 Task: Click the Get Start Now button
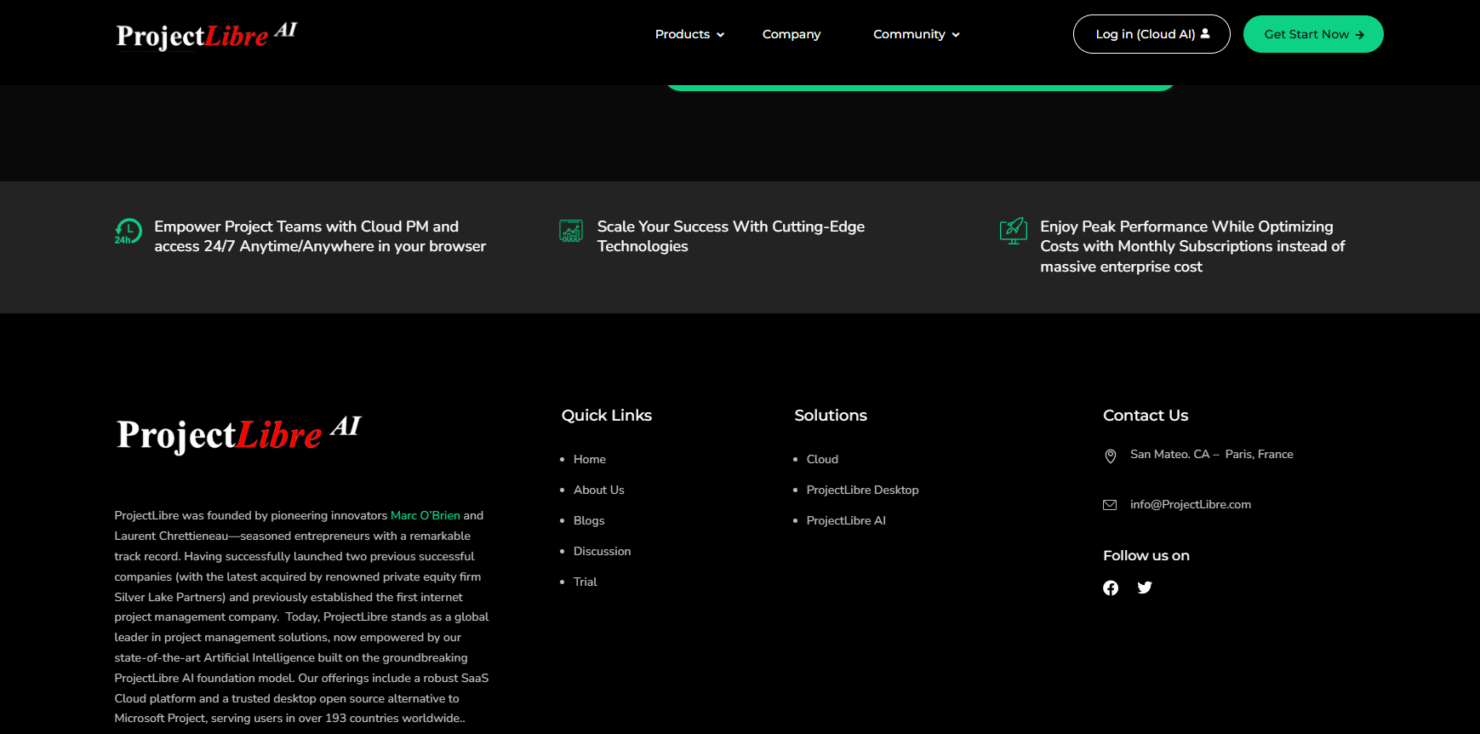coord(1313,33)
